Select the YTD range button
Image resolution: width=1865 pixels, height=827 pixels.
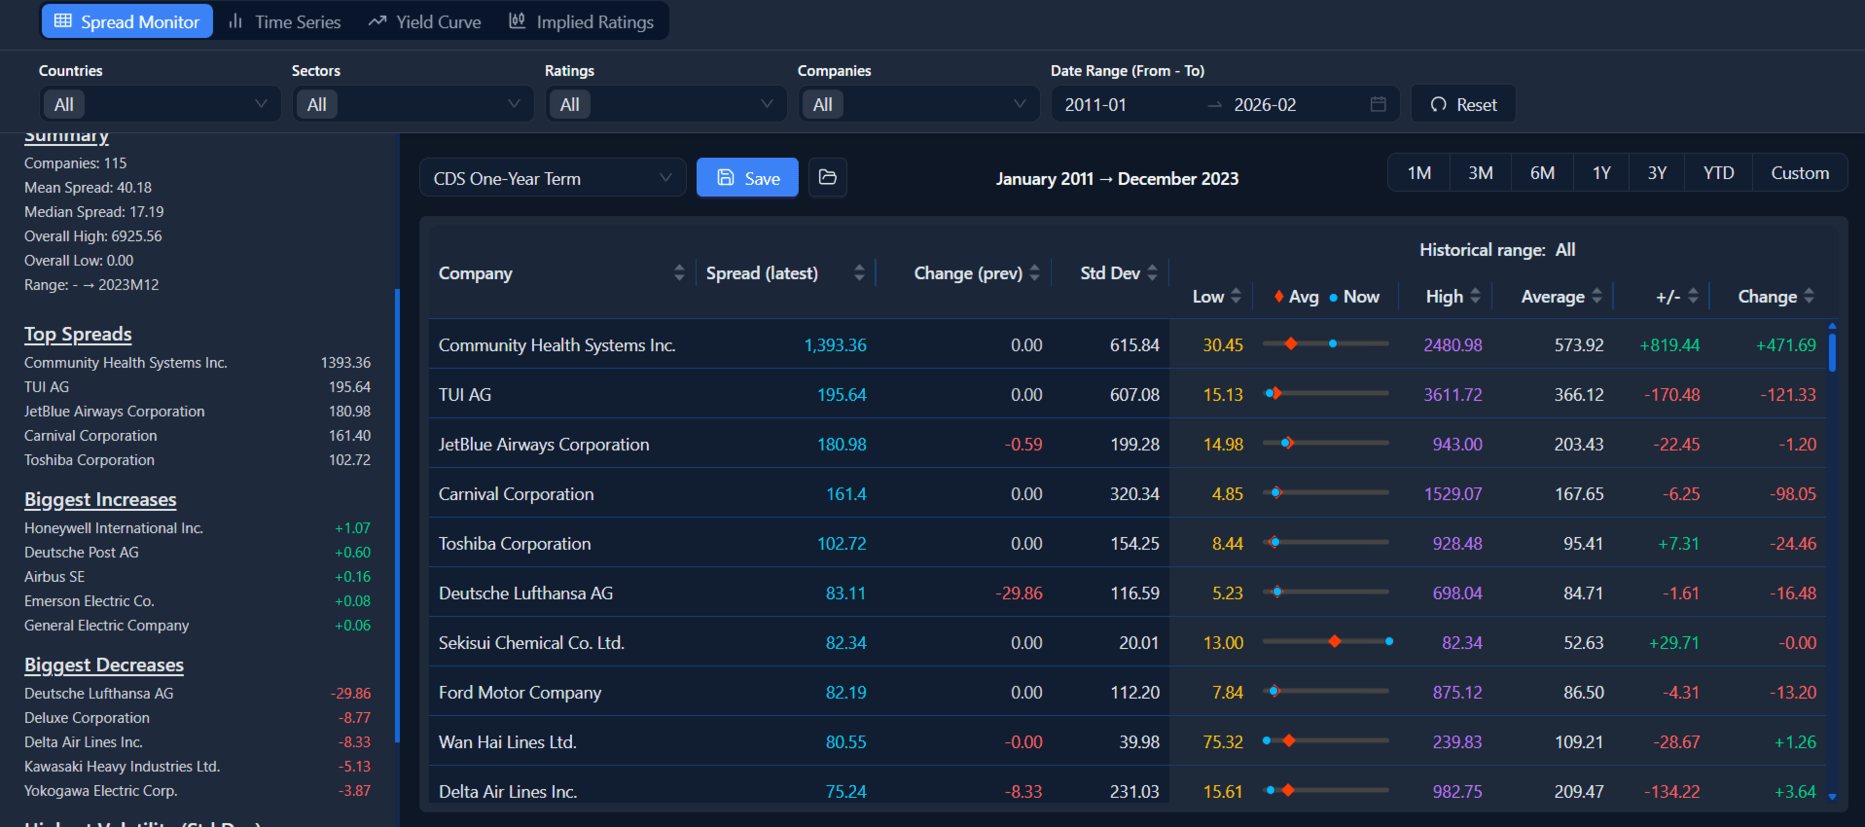pos(1718,173)
